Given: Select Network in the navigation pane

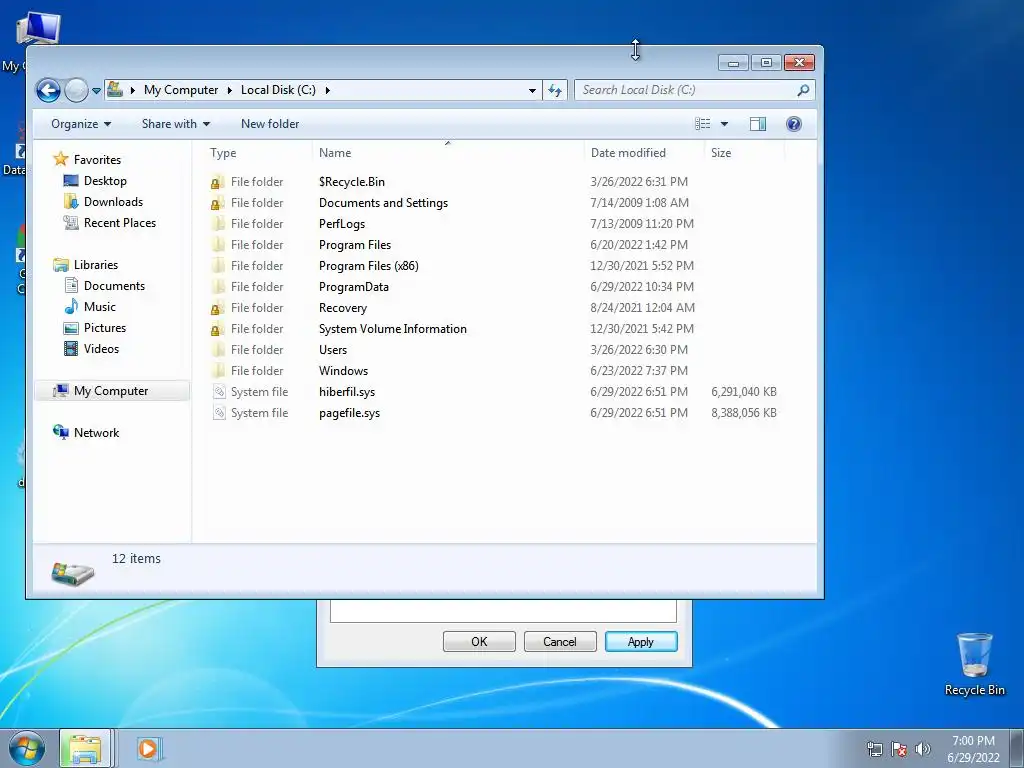Looking at the screenshot, I should (x=96, y=432).
